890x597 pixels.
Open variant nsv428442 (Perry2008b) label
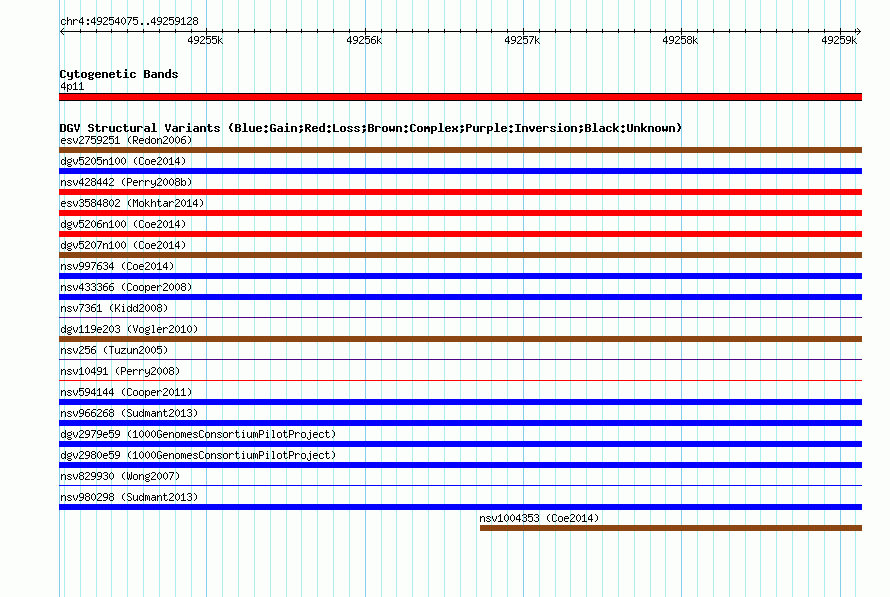(x=126, y=182)
